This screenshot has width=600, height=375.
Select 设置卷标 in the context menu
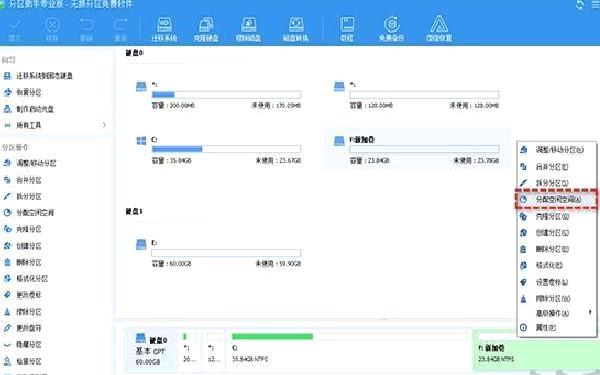pos(557,282)
